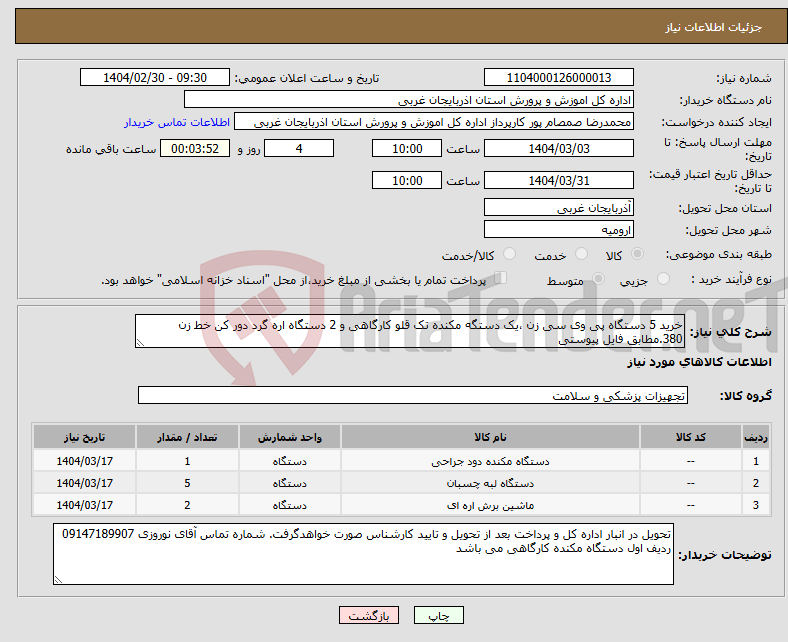This screenshot has width=788, height=642.
Task: Click the remaining time countdown 00:03:52
Action: [x=195, y=148]
